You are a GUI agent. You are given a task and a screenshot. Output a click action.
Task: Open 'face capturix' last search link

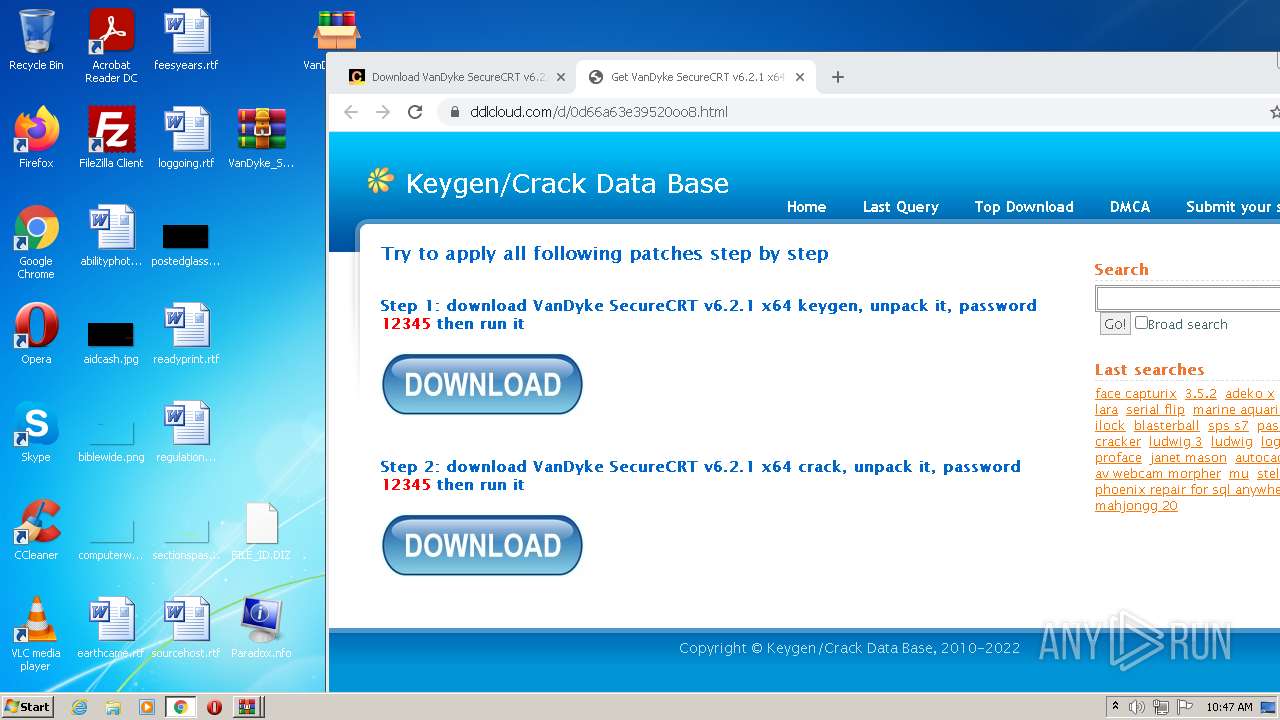1136,393
